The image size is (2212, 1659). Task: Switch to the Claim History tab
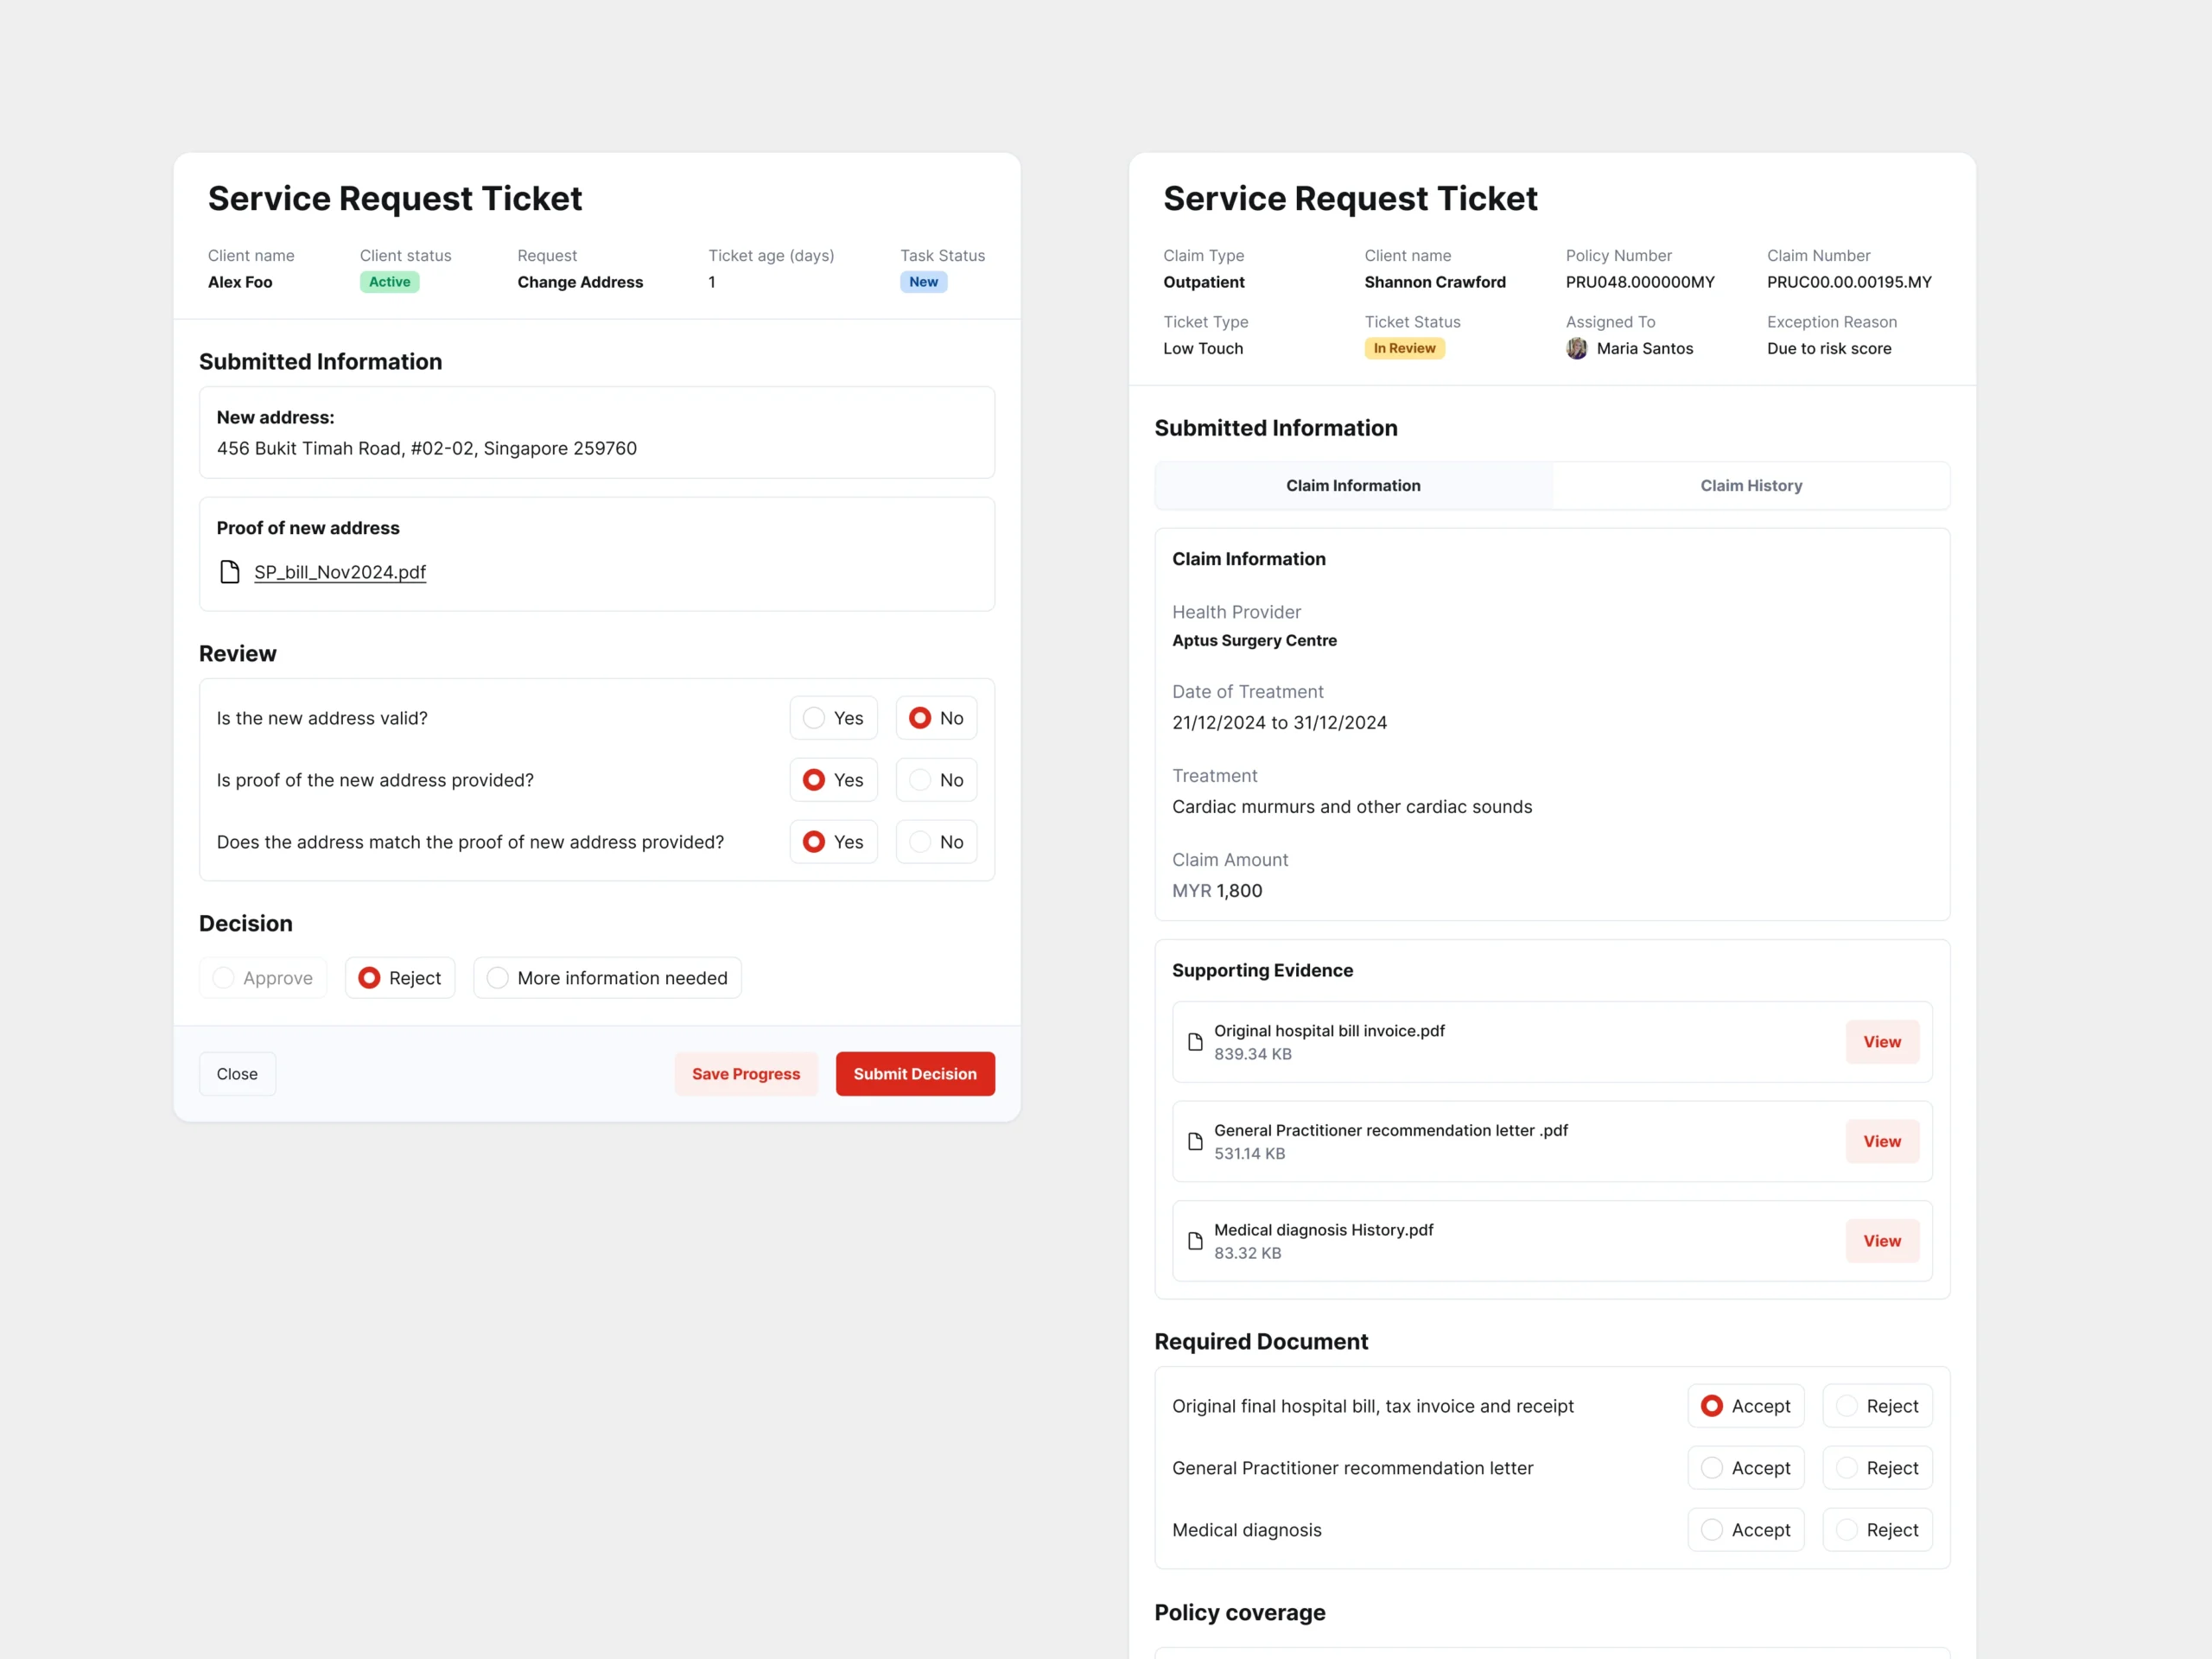click(1750, 485)
